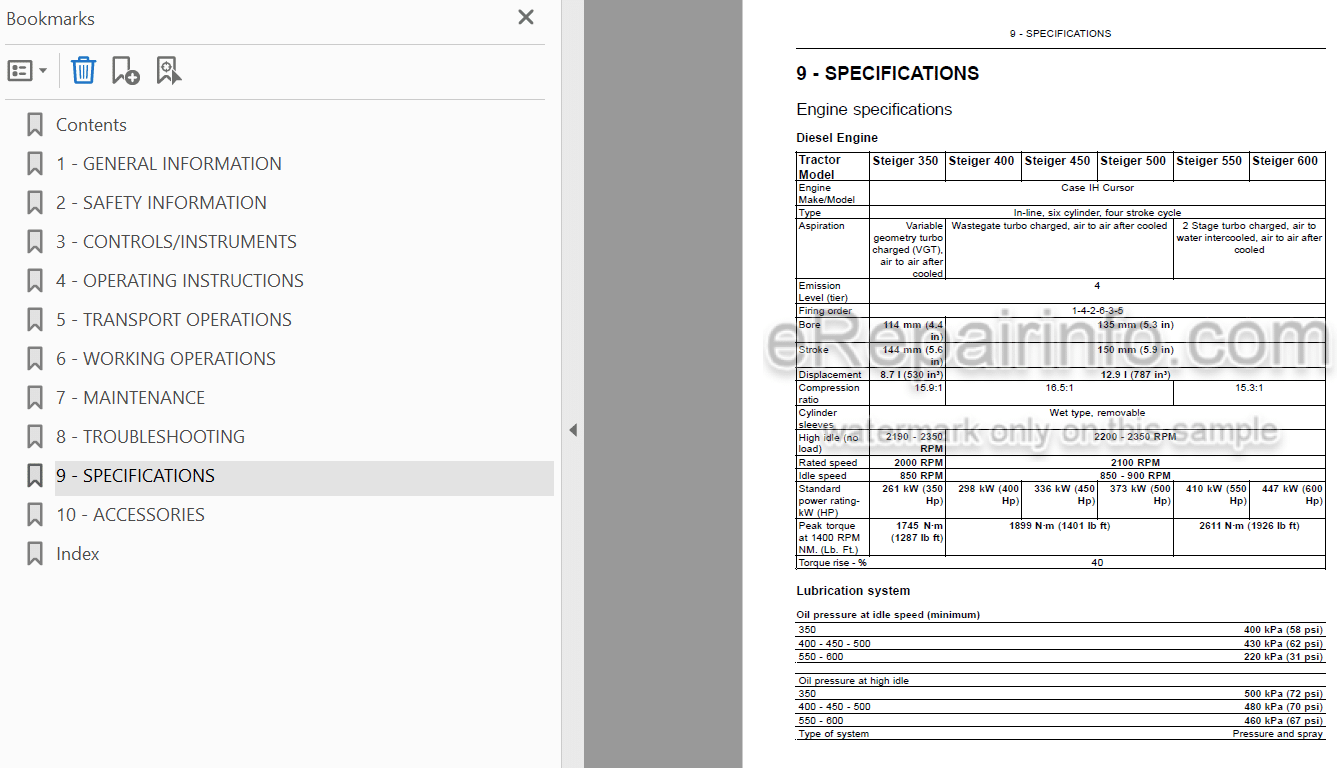Click the Engine specifications subheading
The width and height of the screenshot is (1337, 768).
(874, 110)
